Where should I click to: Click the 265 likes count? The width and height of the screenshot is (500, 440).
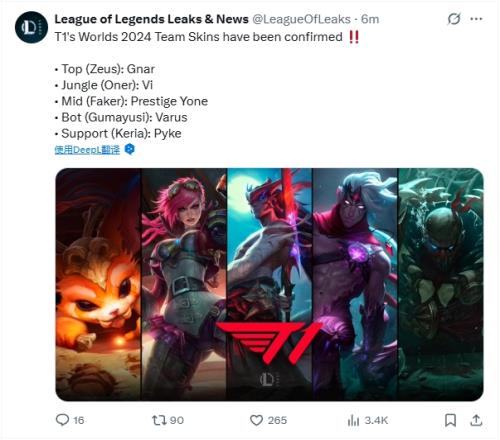pyautogui.click(x=277, y=420)
